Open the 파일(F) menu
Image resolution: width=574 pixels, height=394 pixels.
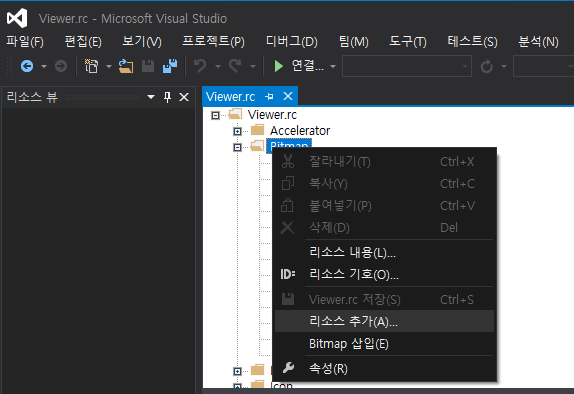point(25,41)
